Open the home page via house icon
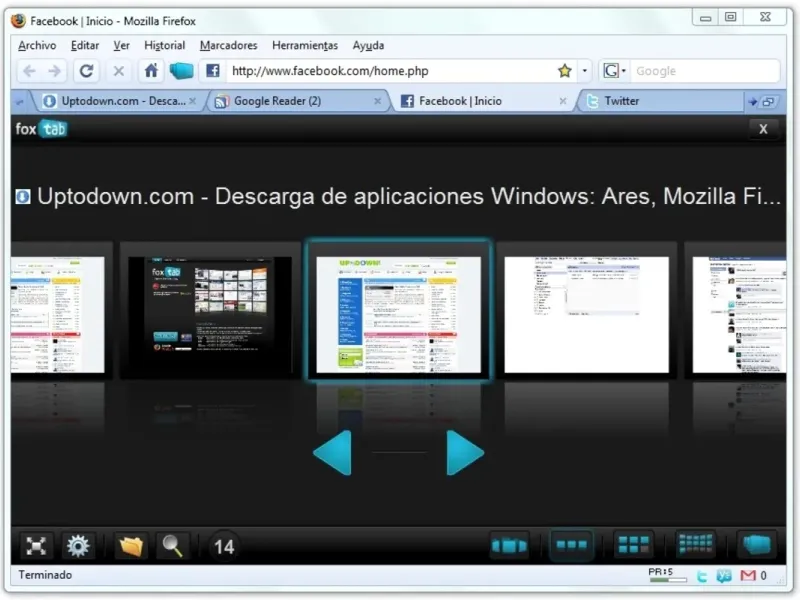Screen dimensions: 800x600 [x=151, y=70]
